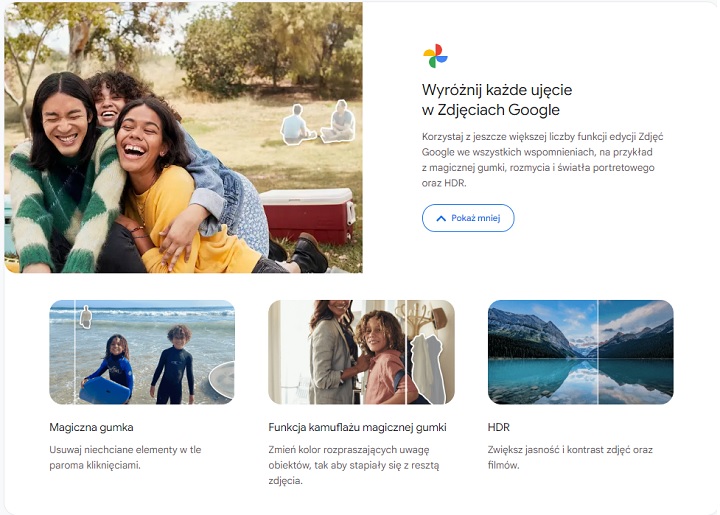Click the "Funkcja kamuflażu magicznej gumki" title
Screen dimensions: 720x515
point(357,427)
